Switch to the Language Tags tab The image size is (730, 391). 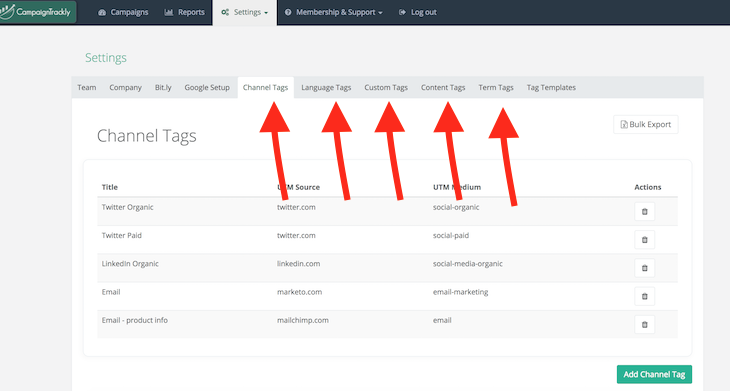click(326, 88)
